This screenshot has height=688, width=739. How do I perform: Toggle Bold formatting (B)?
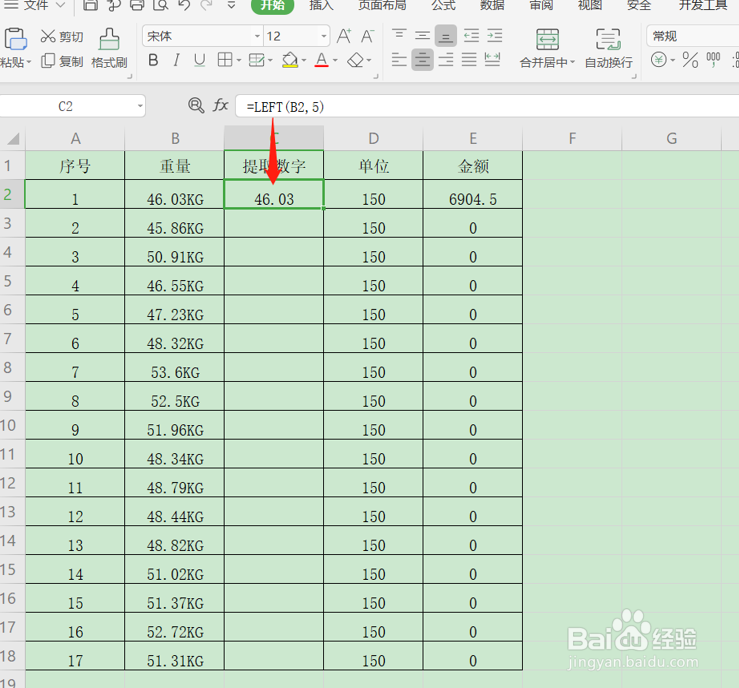point(153,60)
